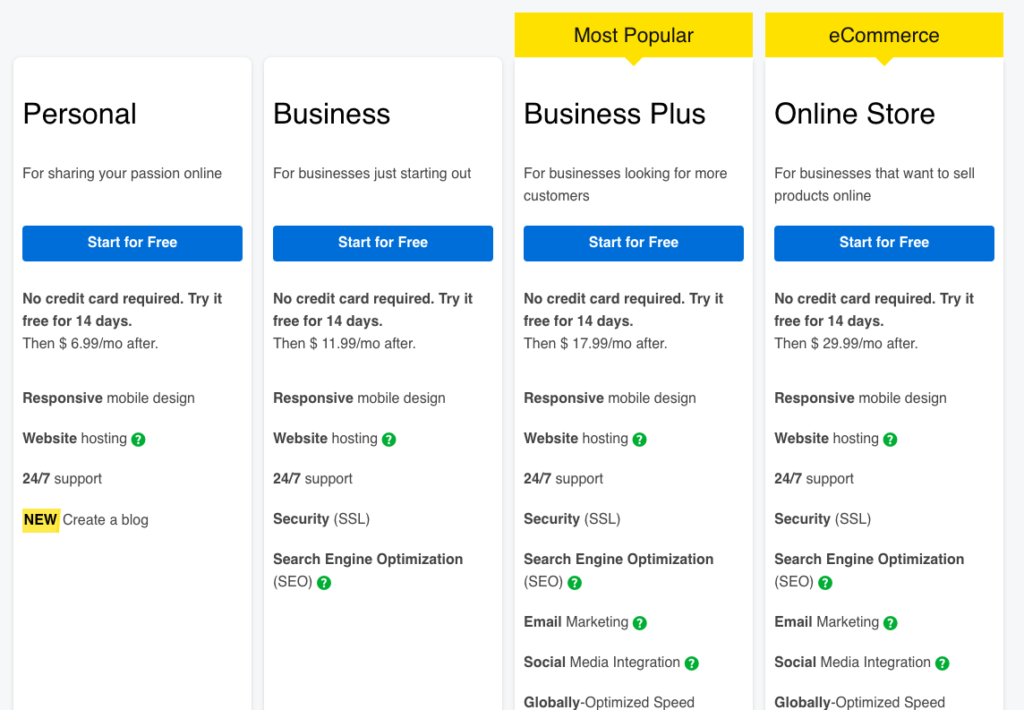
Task: Click Business Plus Website hosting help icon
Action: coord(640,439)
